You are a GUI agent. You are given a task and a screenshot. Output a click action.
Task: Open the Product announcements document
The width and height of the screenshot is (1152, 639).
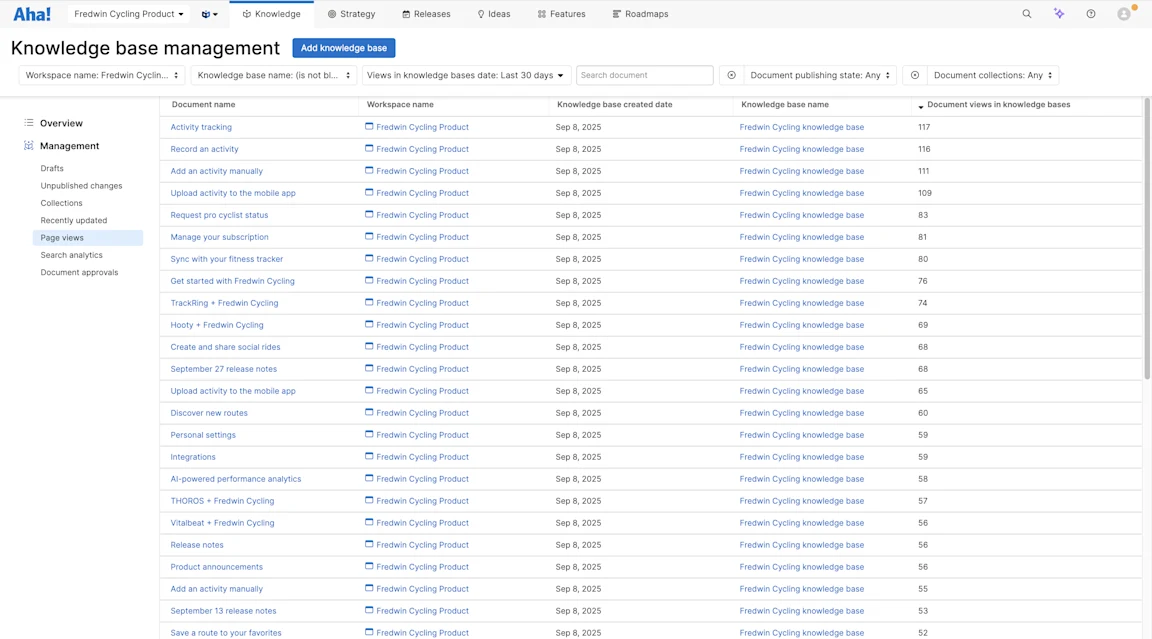[216, 567]
